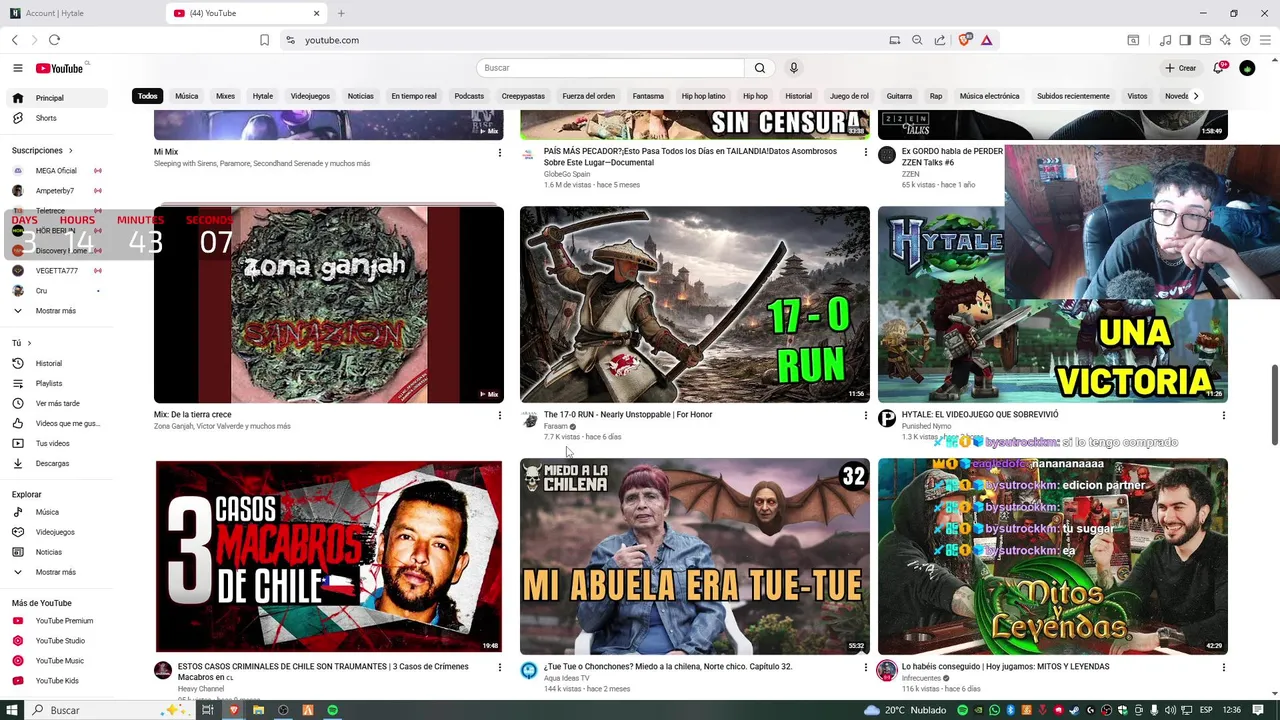Image resolution: width=1280 pixels, height=720 pixels.
Task: Reload the page
Action: (x=54, y=40)
